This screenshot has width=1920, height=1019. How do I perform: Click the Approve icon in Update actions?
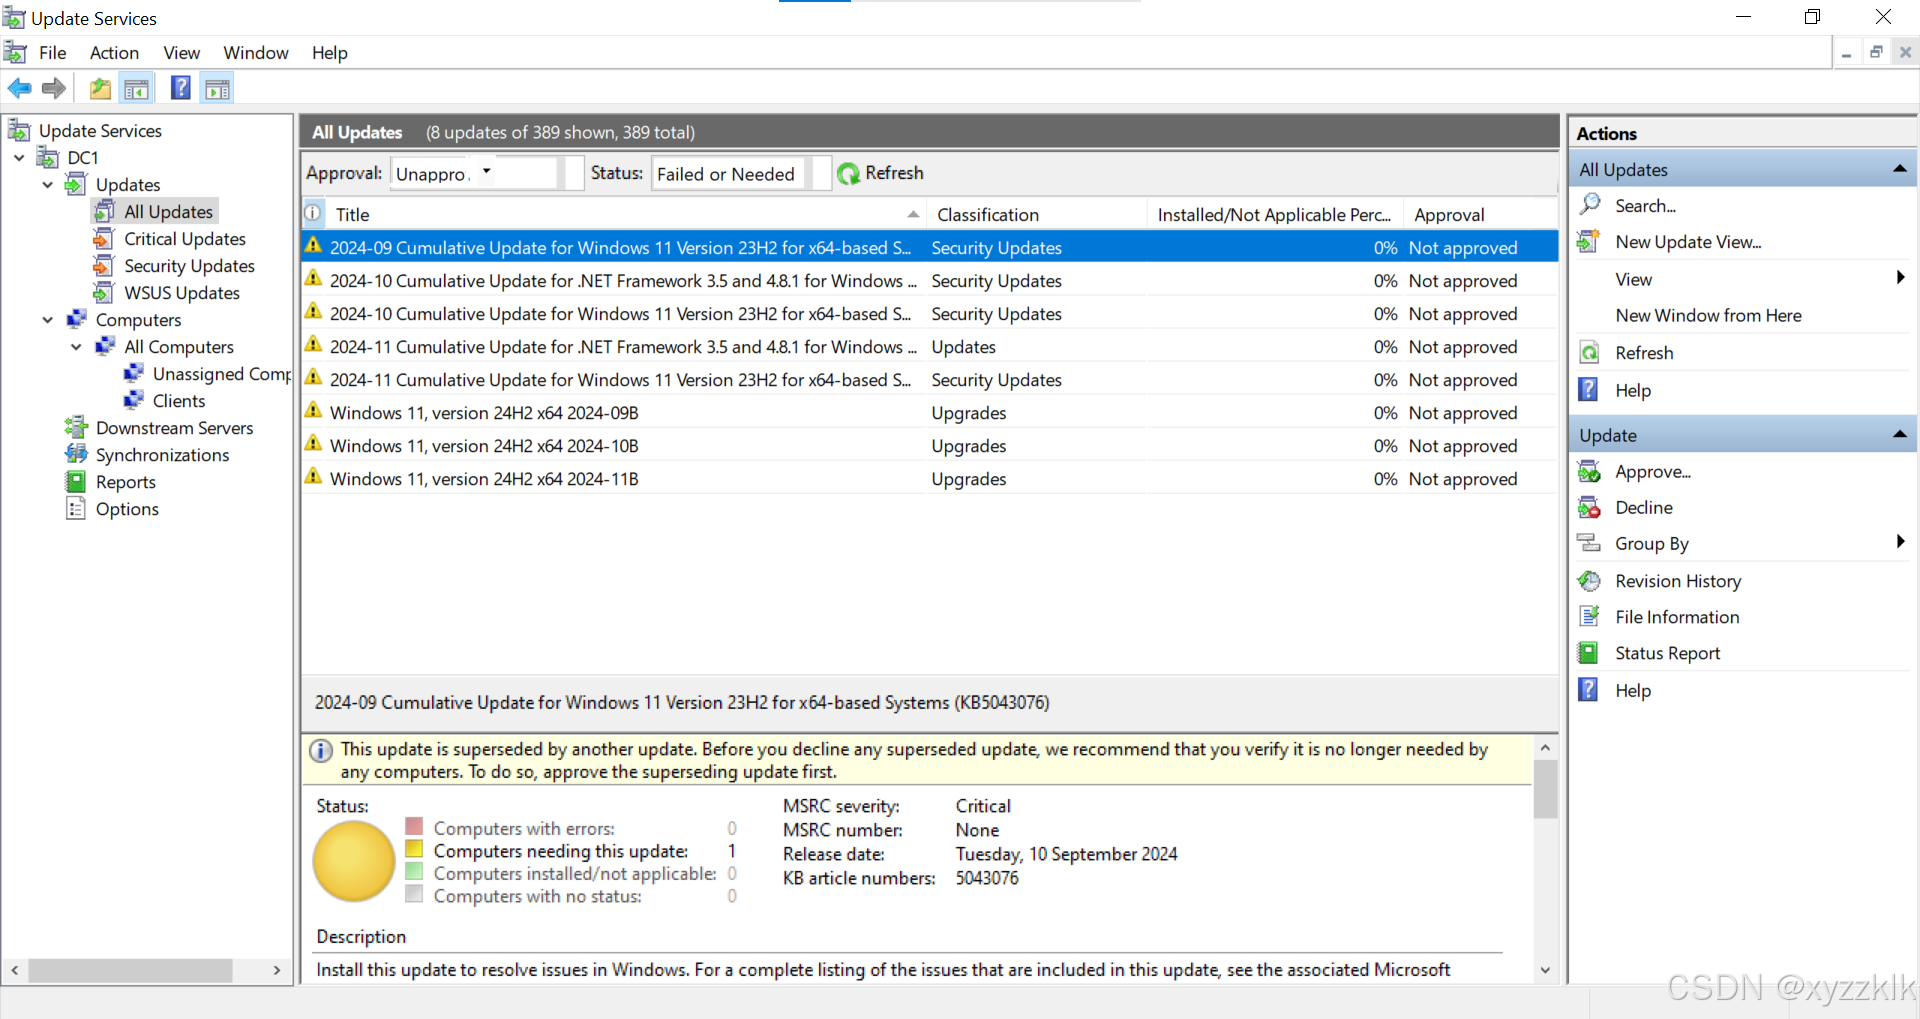pyautogui.click(x=1589, y=471)
